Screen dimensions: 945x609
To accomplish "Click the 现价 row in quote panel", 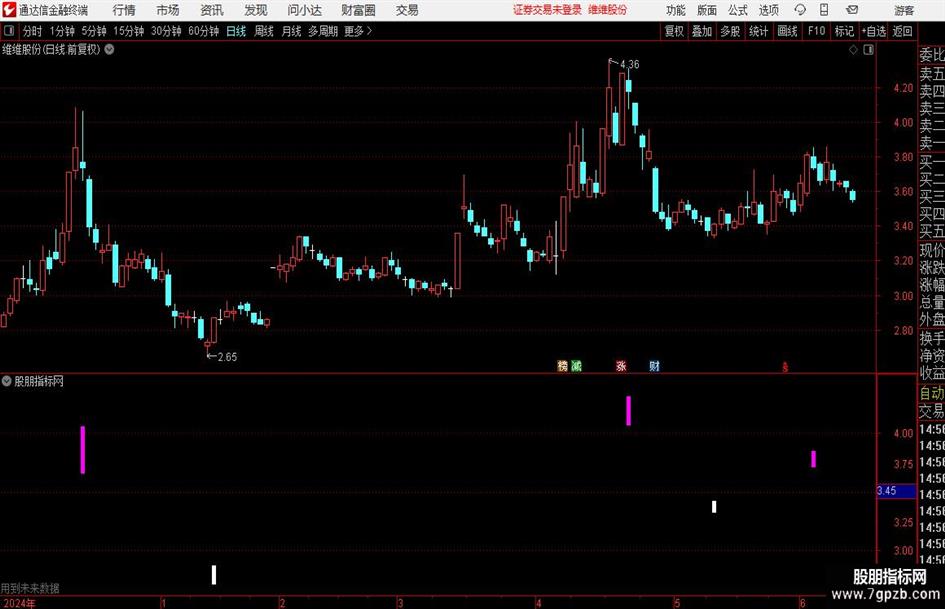I will tap(932, 250).
